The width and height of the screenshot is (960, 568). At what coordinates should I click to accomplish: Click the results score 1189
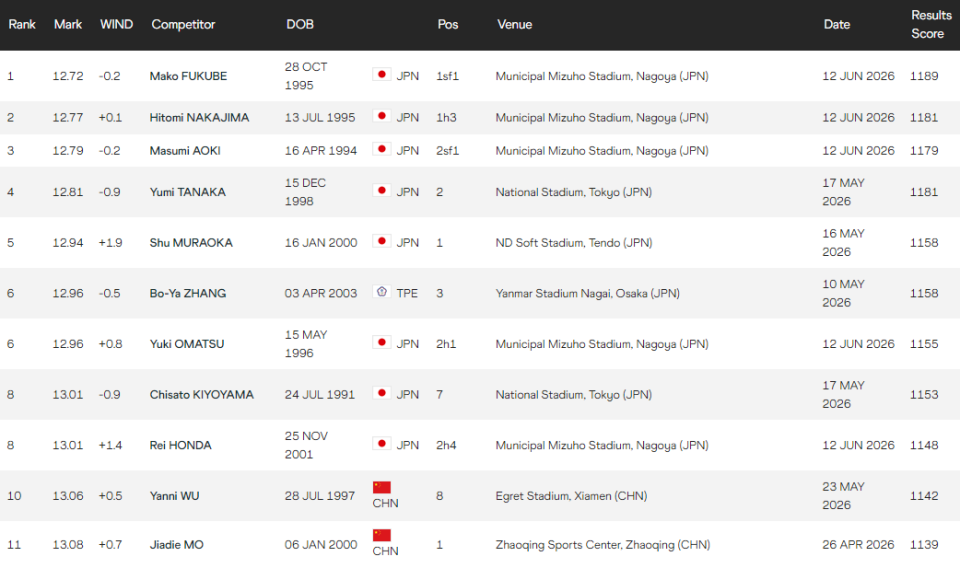point(924,76)
